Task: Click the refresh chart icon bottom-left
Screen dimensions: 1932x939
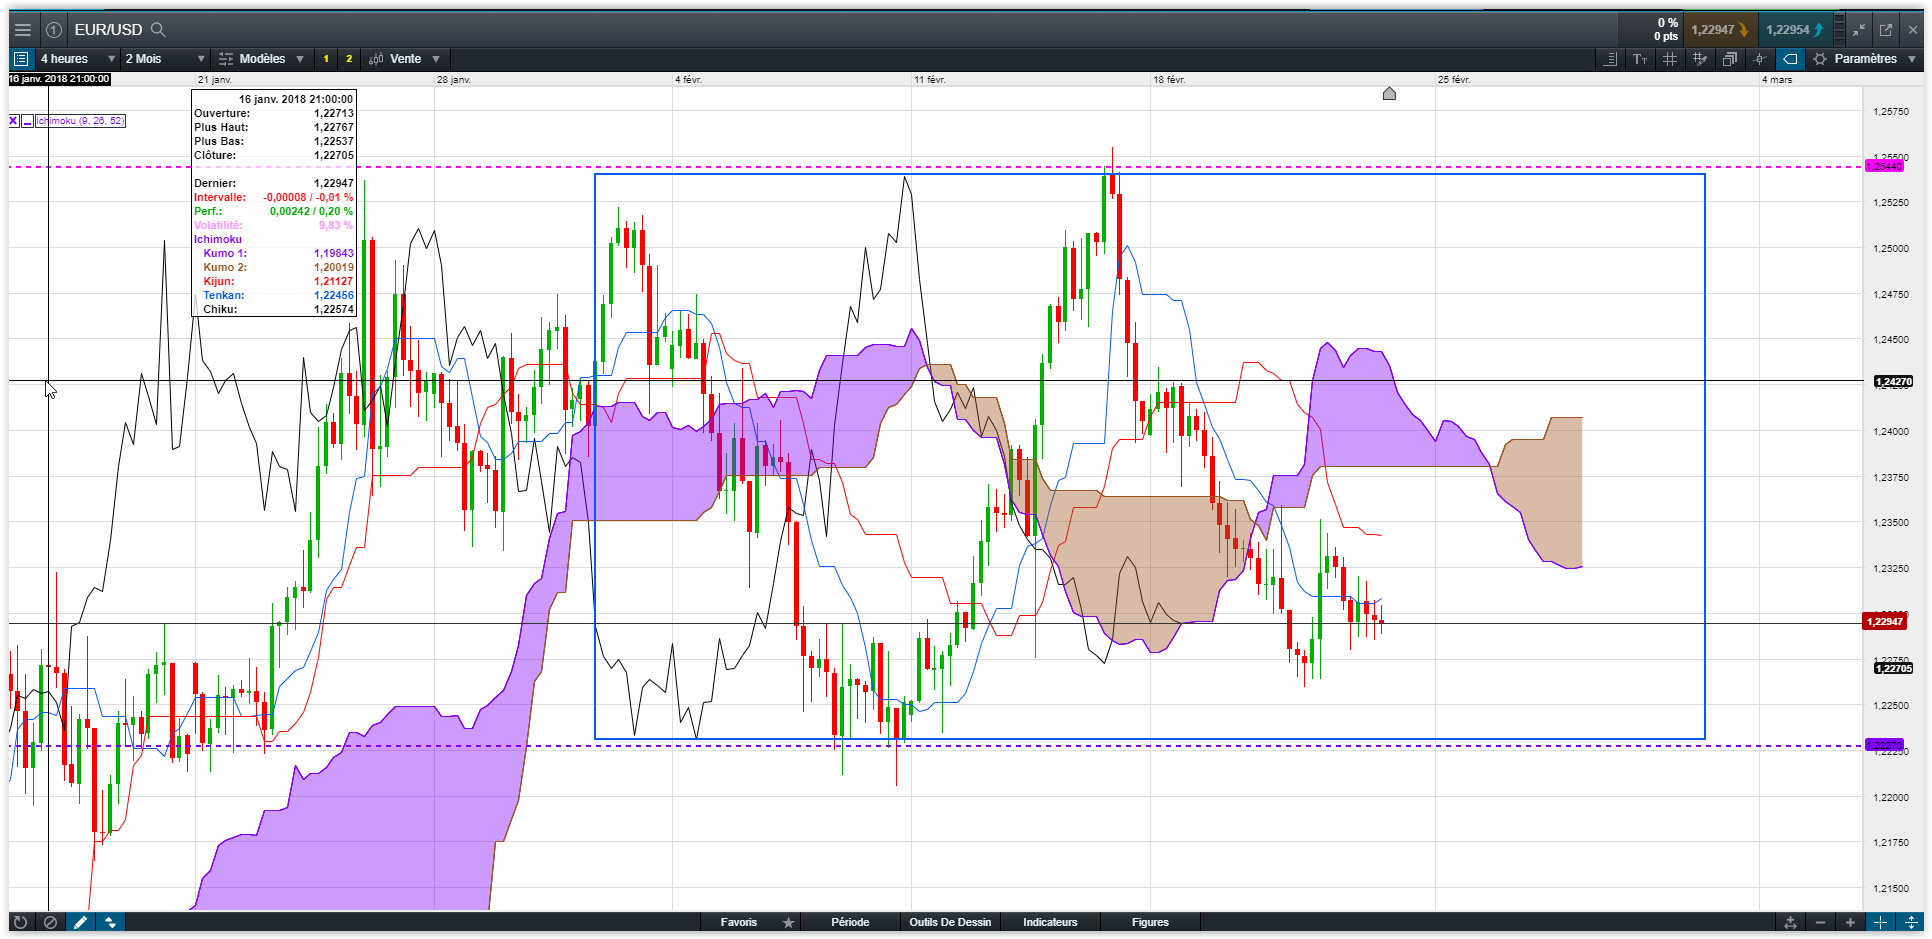Action: pos(20,922)
